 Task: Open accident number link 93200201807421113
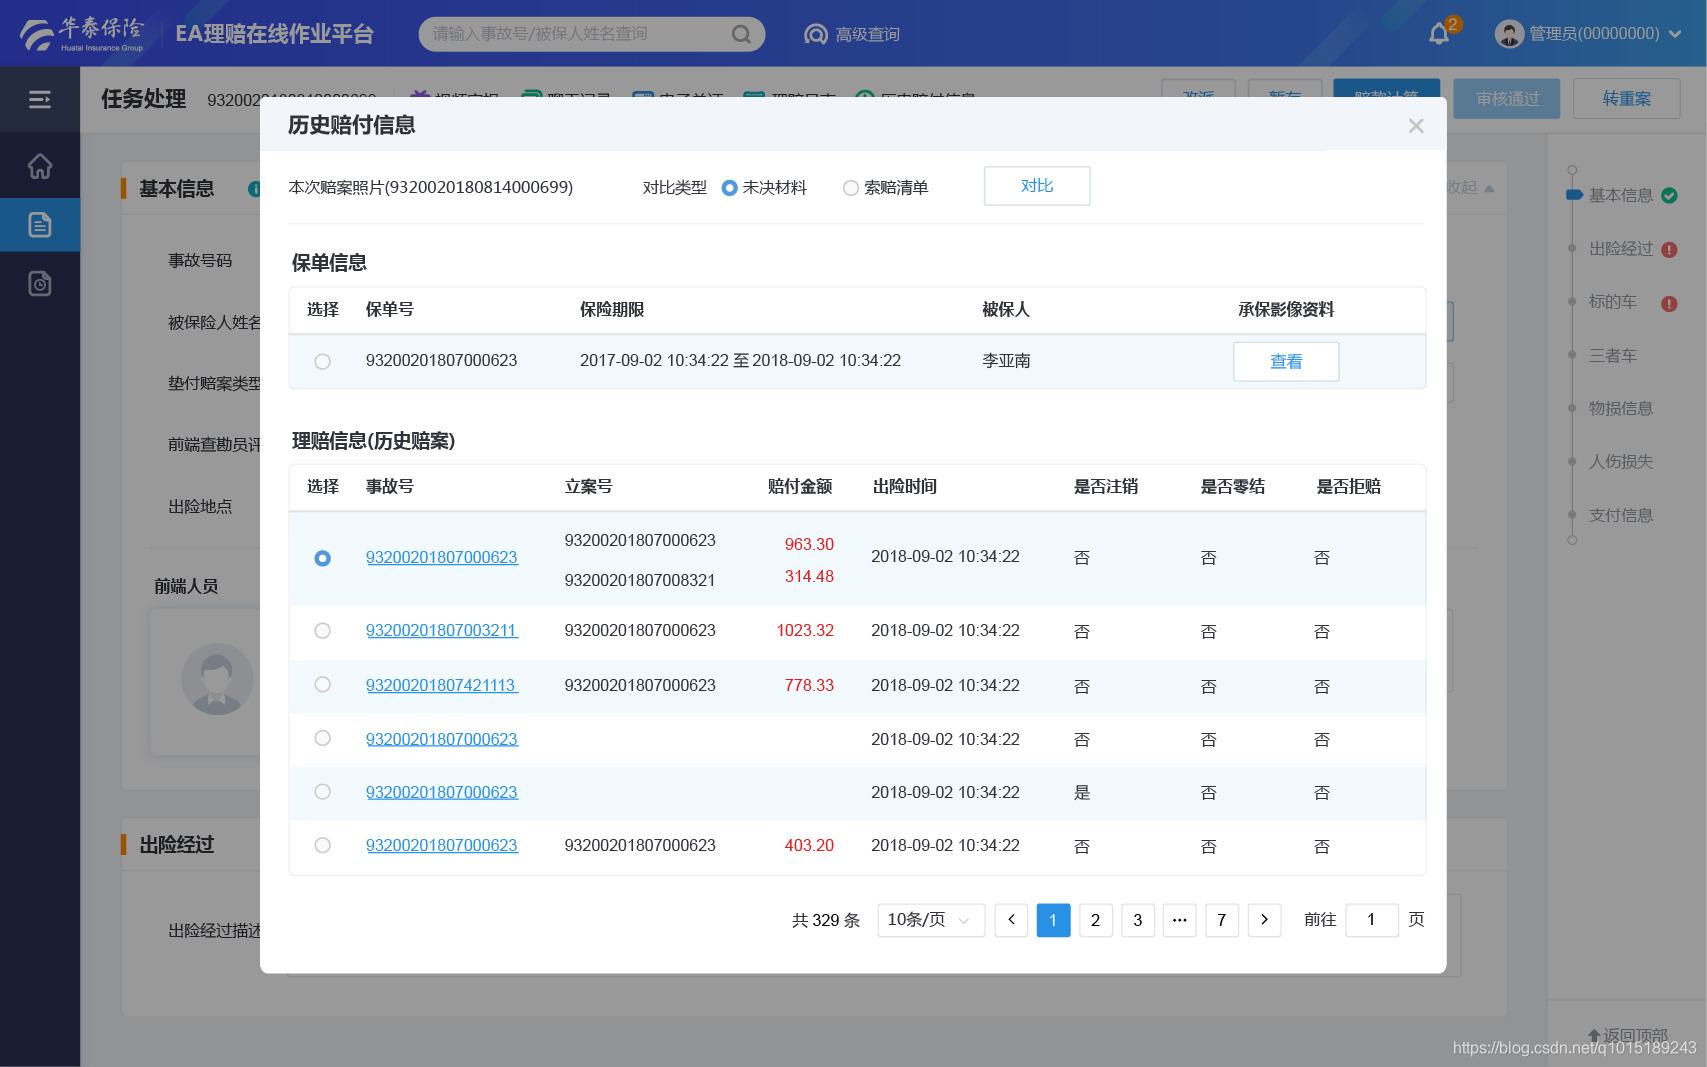coord(442,686)
